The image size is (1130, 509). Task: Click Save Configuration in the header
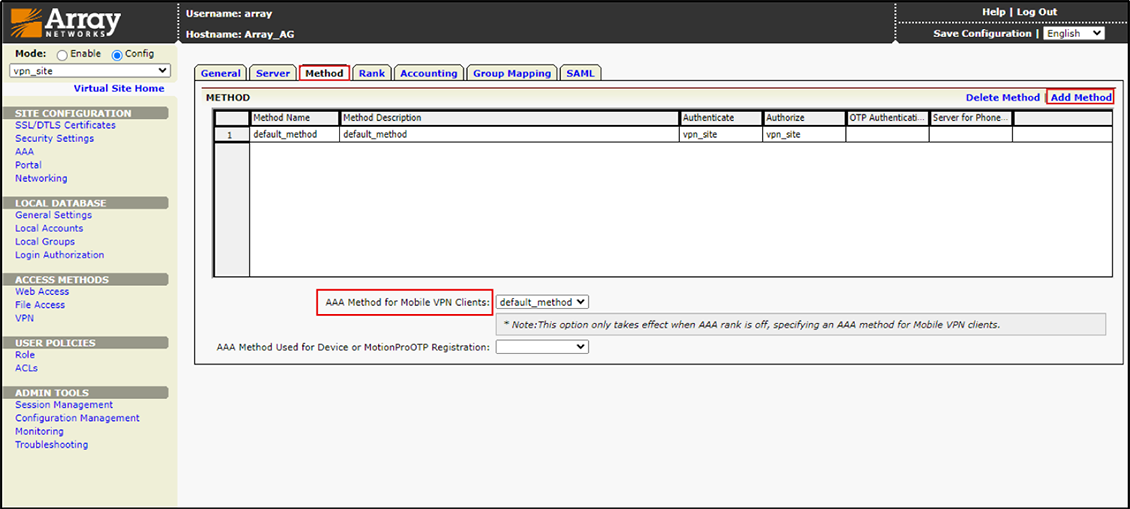(x=981, y=33)
